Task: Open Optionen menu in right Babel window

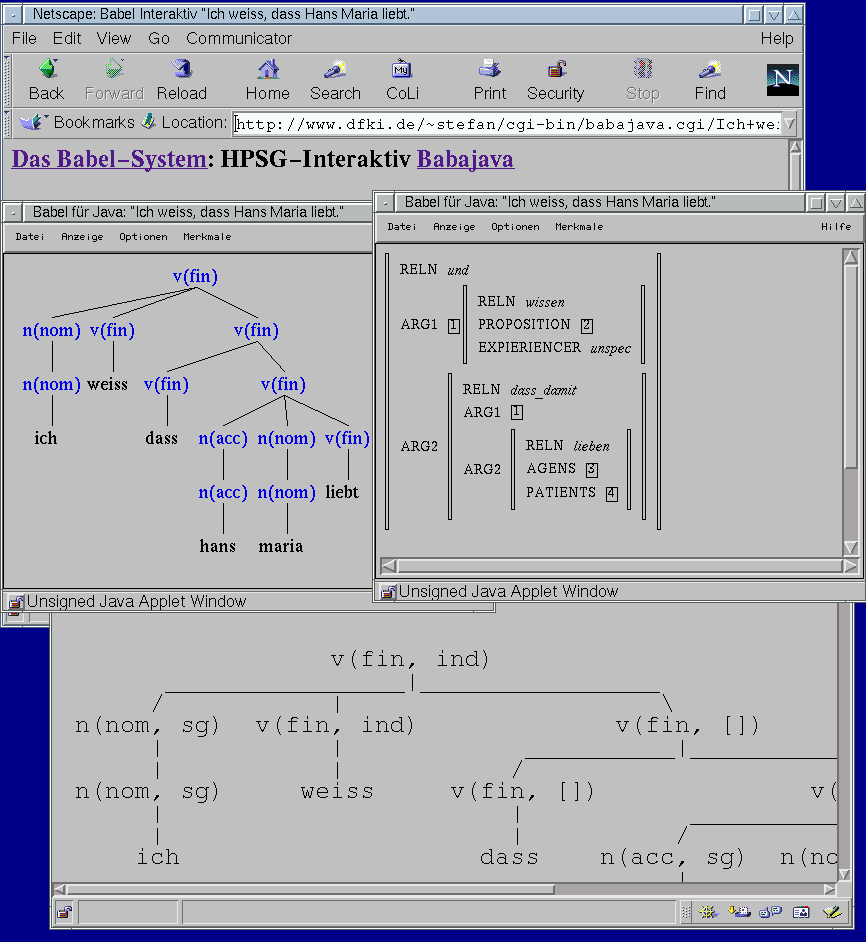Action: pyautogui.click(x=515, y=226)
